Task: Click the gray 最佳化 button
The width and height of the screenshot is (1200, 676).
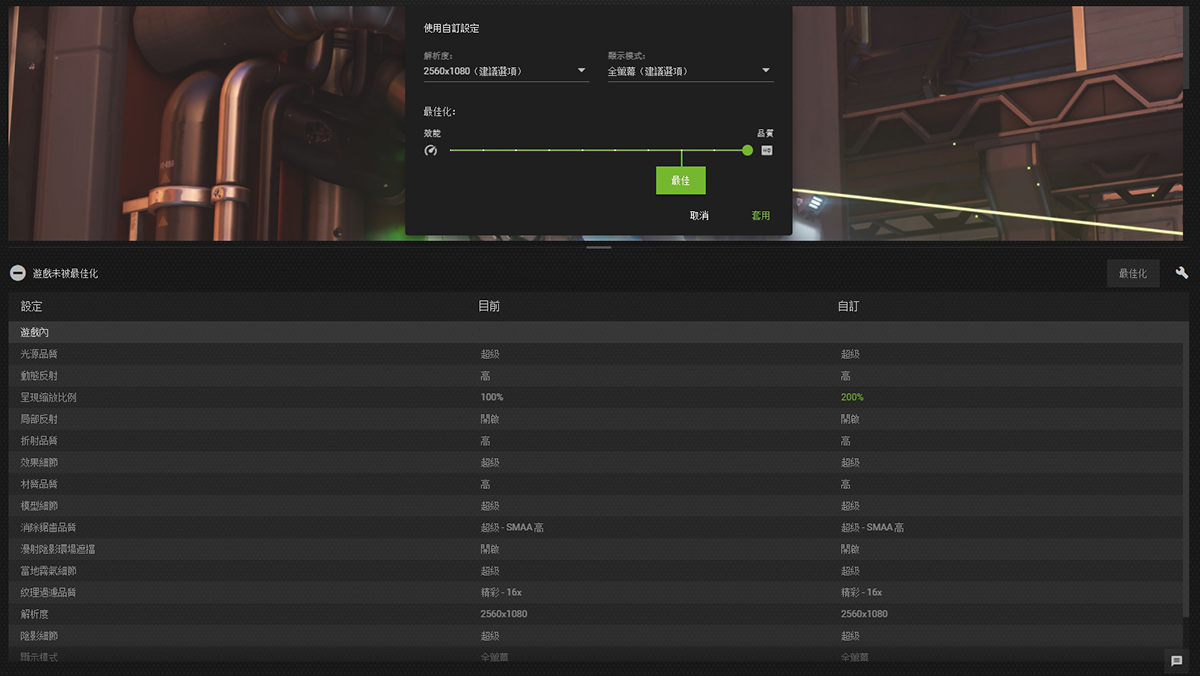Action: [x=1133, y=273]
